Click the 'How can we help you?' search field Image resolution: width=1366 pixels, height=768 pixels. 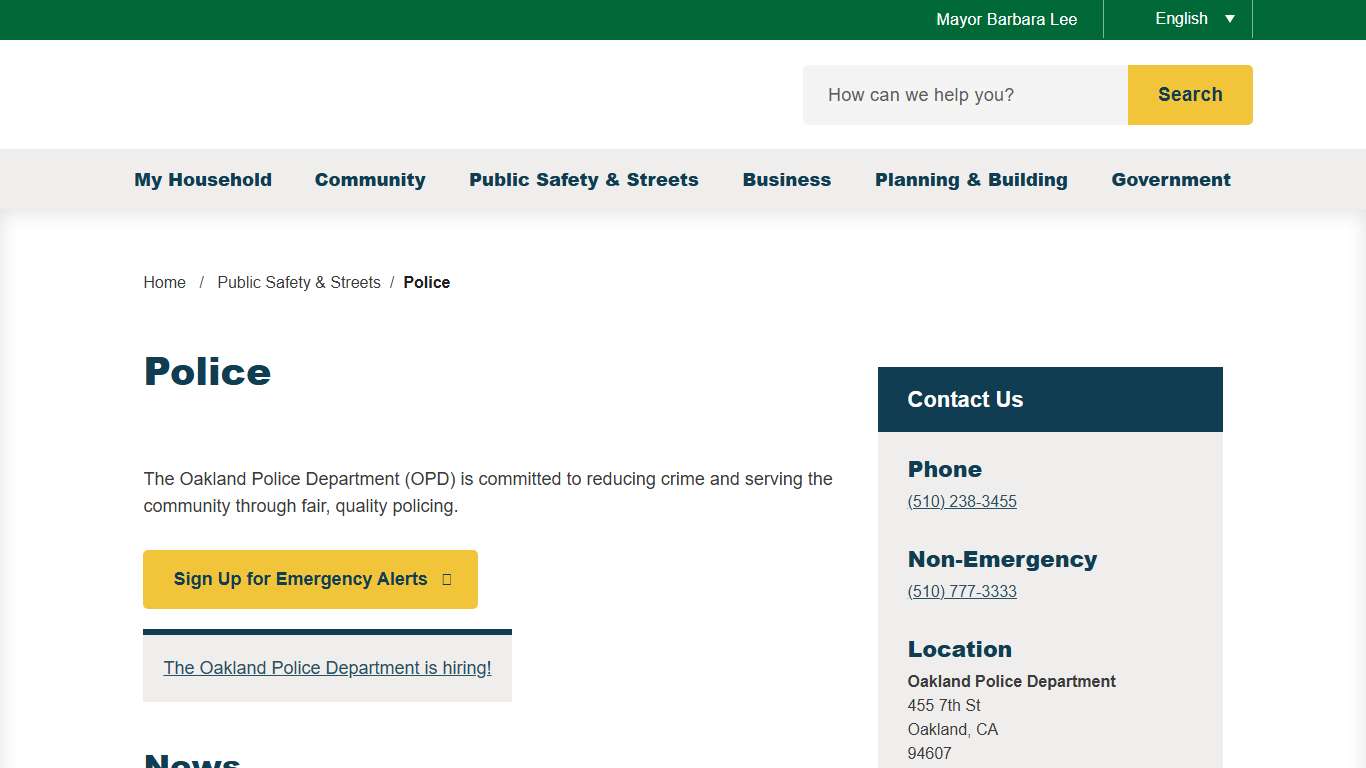pyautogui.click(x=965, y=95)
